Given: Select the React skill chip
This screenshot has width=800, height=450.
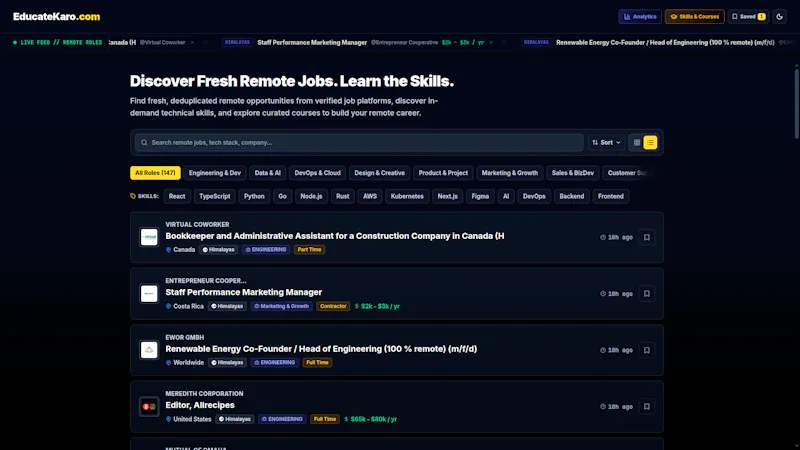Looking at the screenshot, I should [177, 196].
